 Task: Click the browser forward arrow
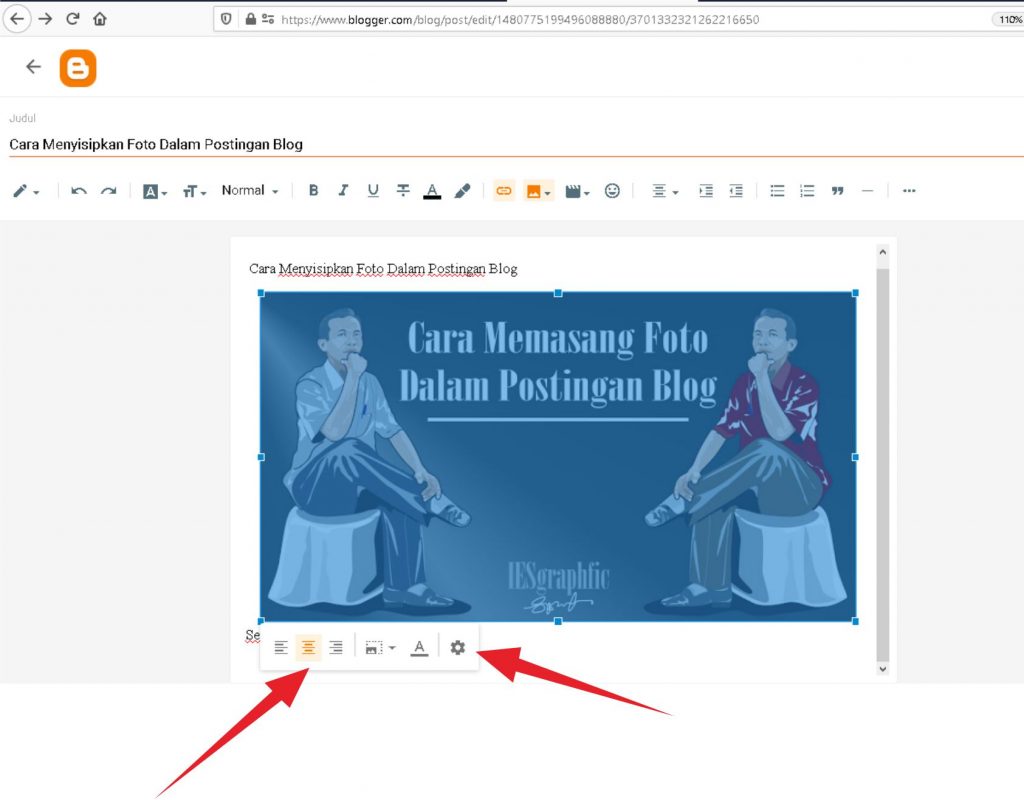coord(45,19)
